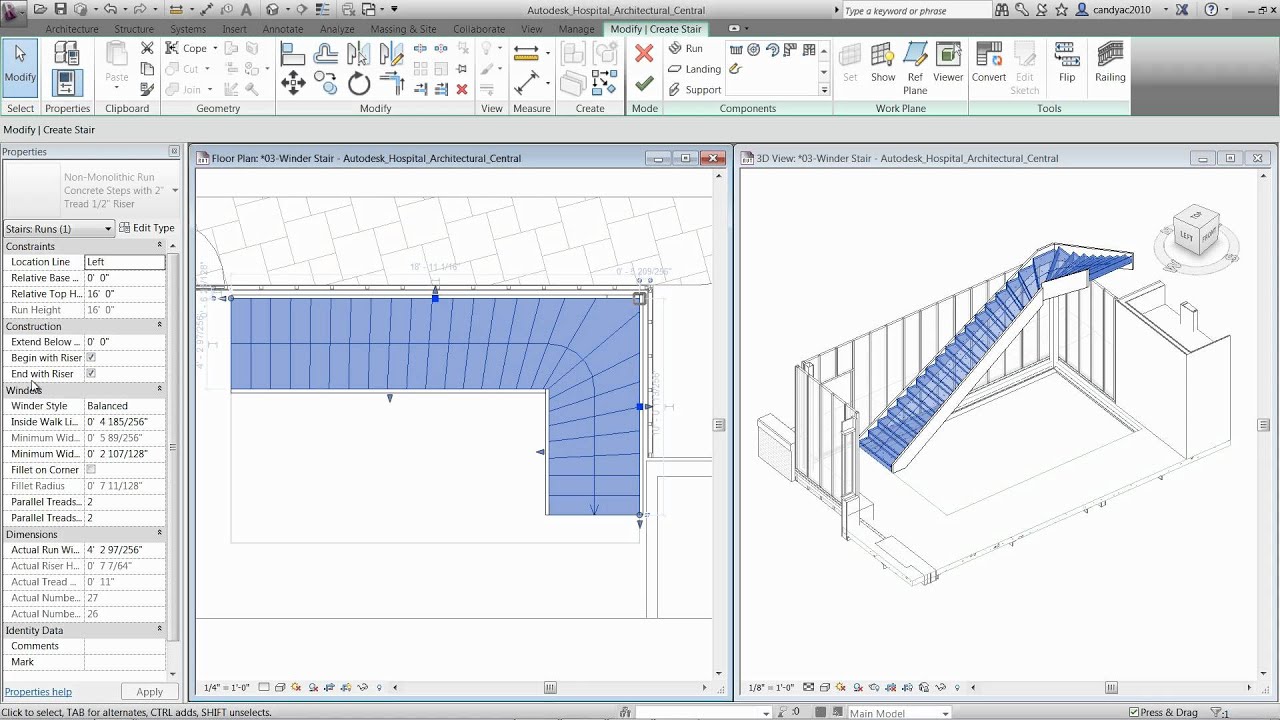
Task: Open the Collaborate ribbon tab
Action: pos(479,29)
